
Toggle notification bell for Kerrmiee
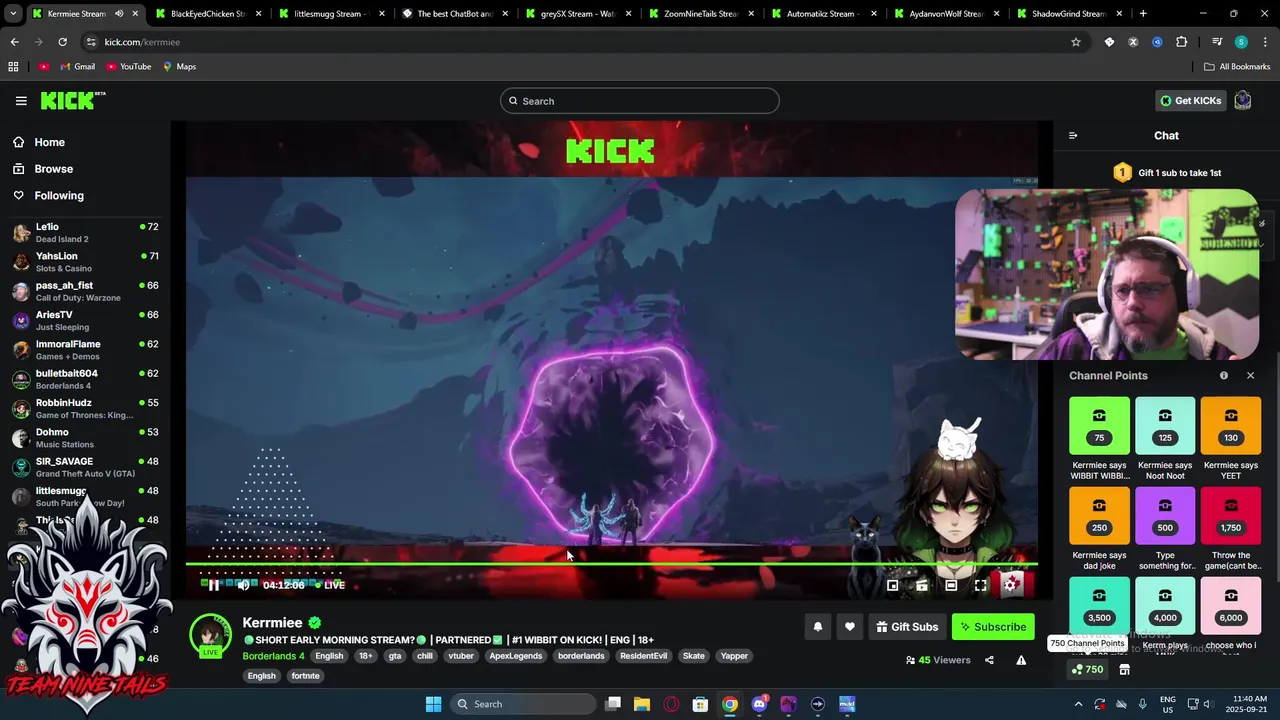tap(817, 627)
